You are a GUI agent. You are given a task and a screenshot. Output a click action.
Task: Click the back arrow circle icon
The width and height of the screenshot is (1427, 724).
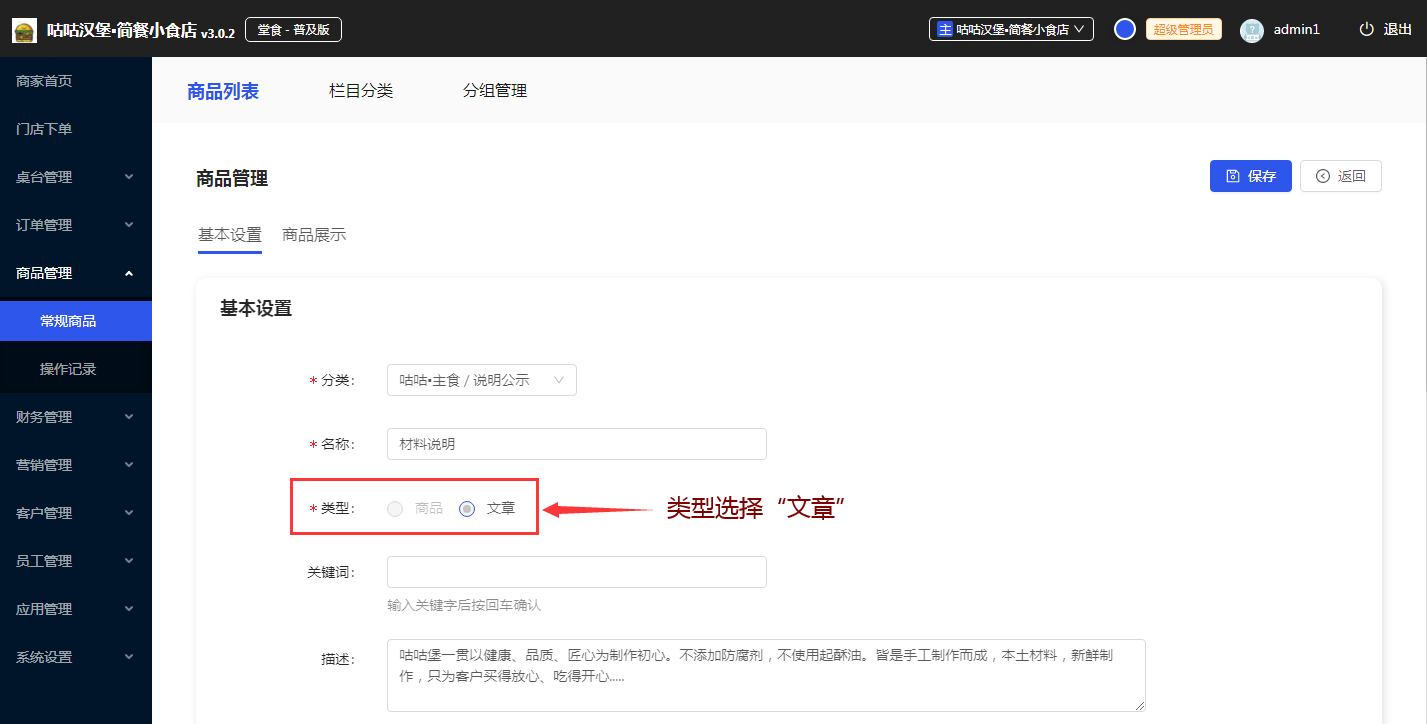coord(1323,176)
